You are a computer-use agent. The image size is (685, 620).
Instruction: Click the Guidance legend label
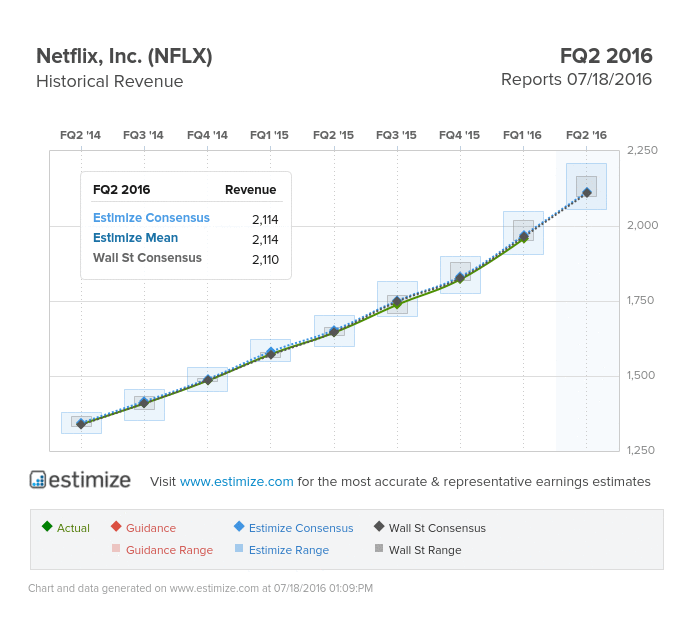point(151,528)
